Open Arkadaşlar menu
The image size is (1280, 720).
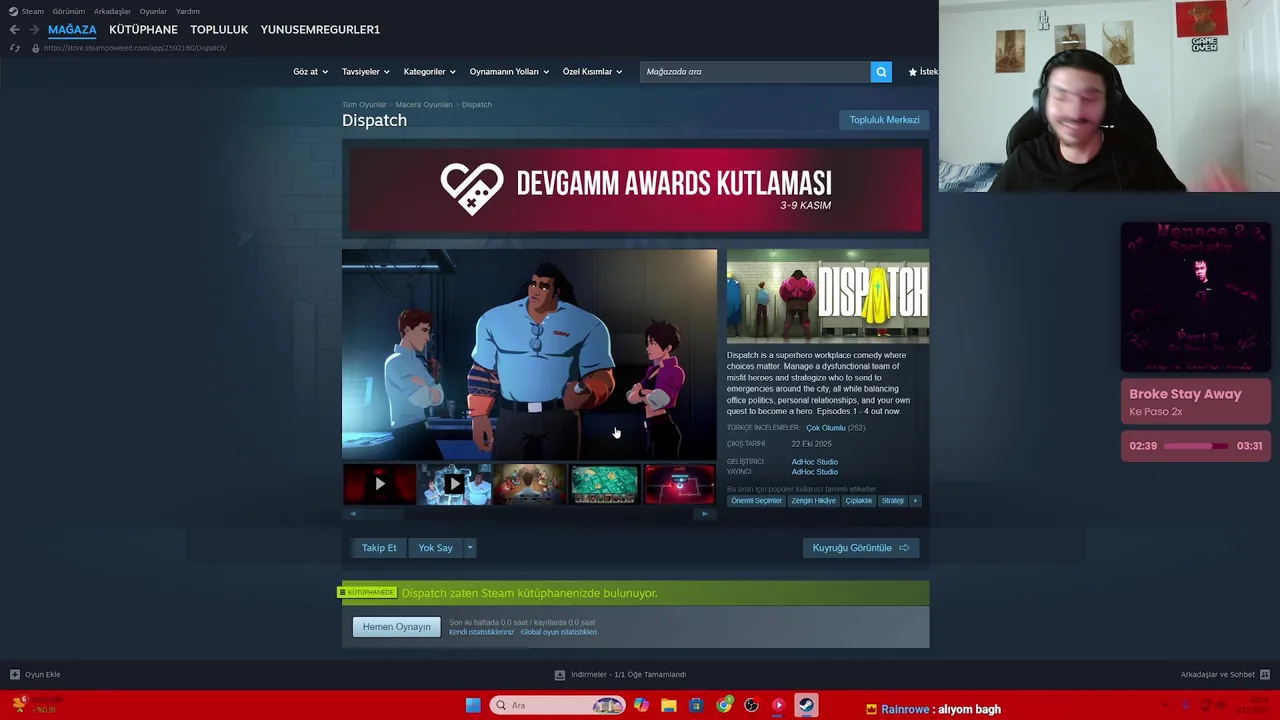(112, 11)
